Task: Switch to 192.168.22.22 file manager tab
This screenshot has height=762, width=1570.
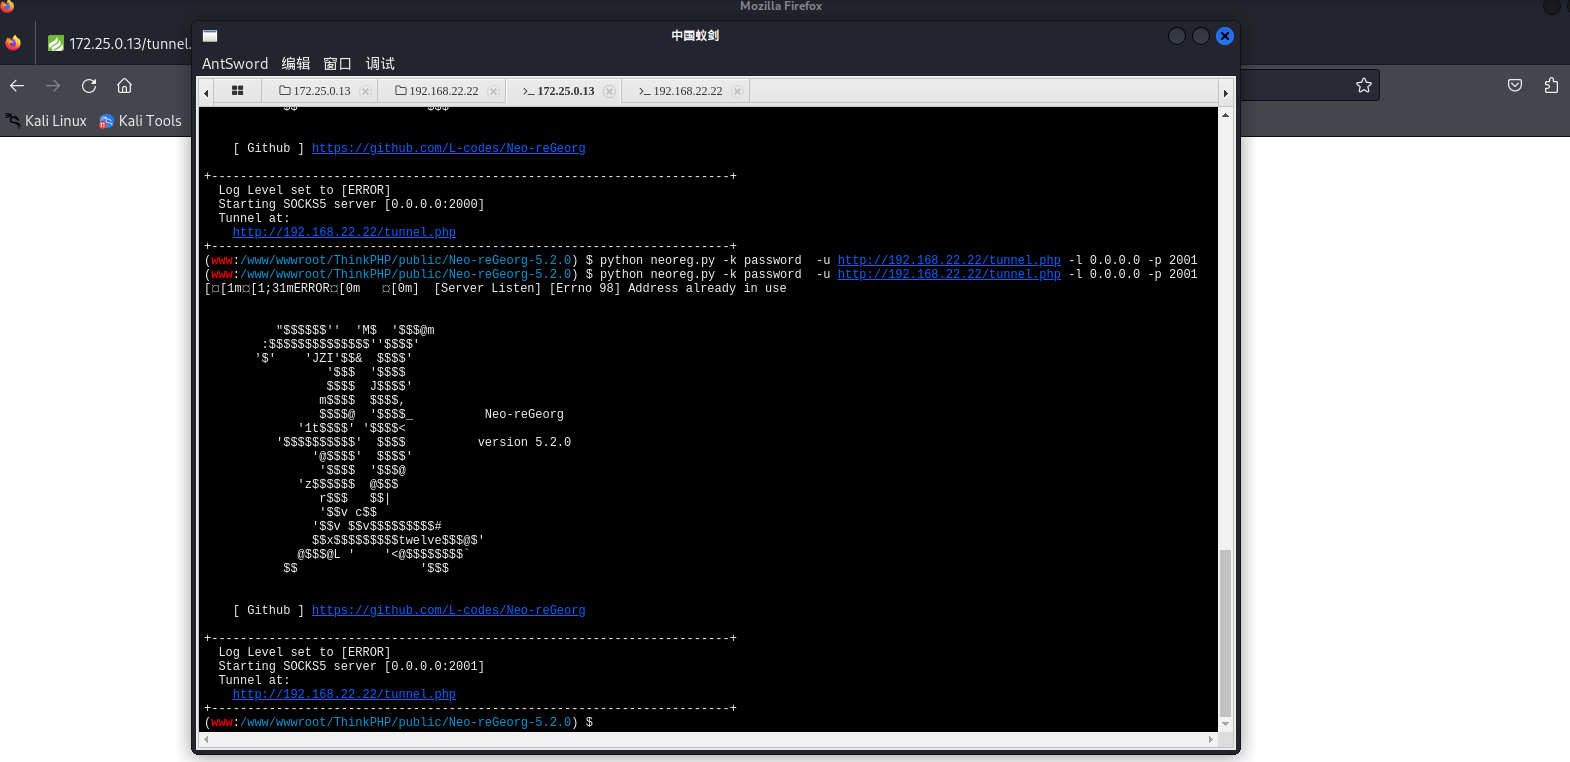Action: [x=437, y=91]
